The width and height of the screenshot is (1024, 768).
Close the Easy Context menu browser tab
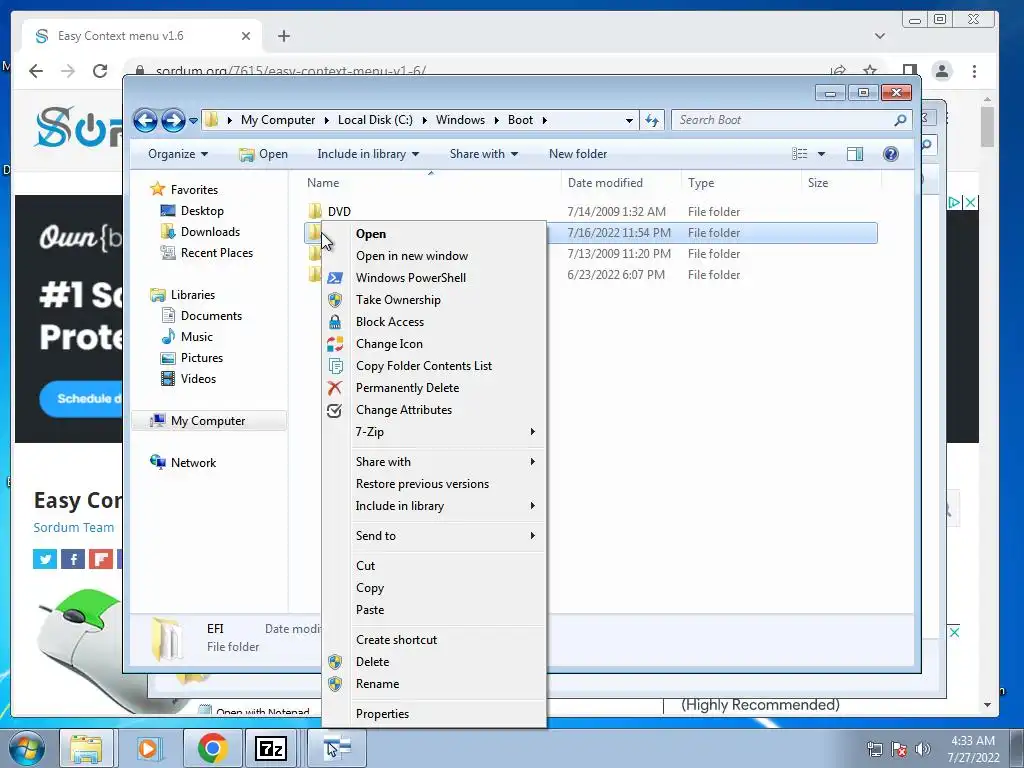[x=246, y=36]
